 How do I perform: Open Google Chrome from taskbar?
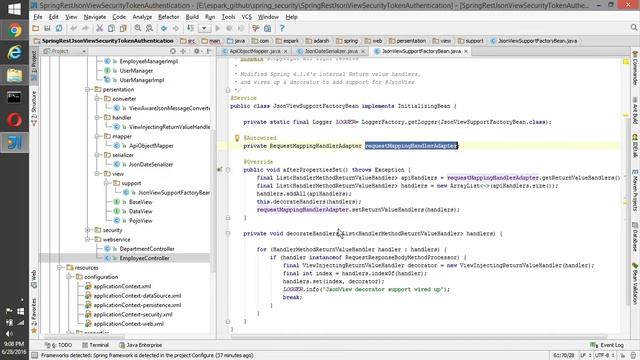tap(14, 31)
